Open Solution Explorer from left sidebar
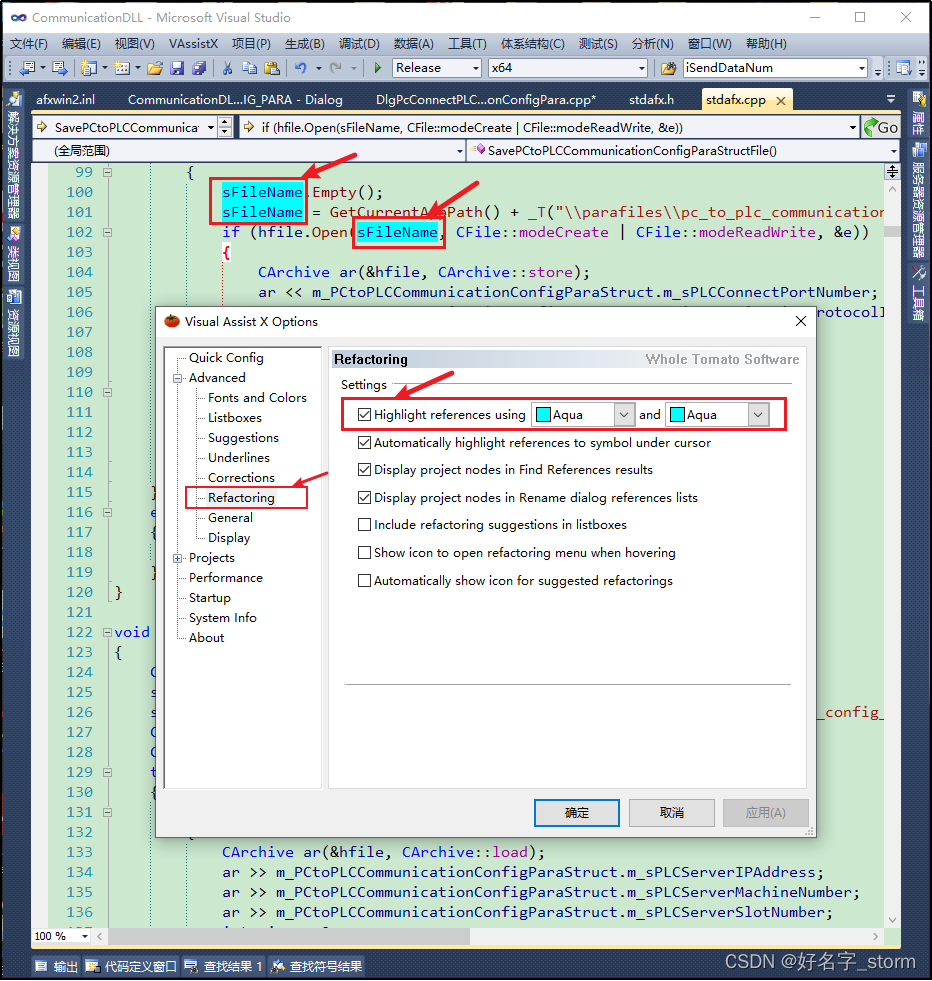 click(14, 156)
